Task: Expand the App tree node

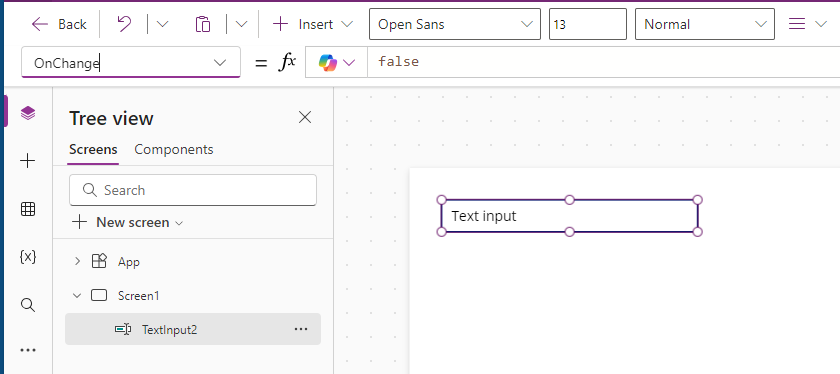Action: [77, 261]
